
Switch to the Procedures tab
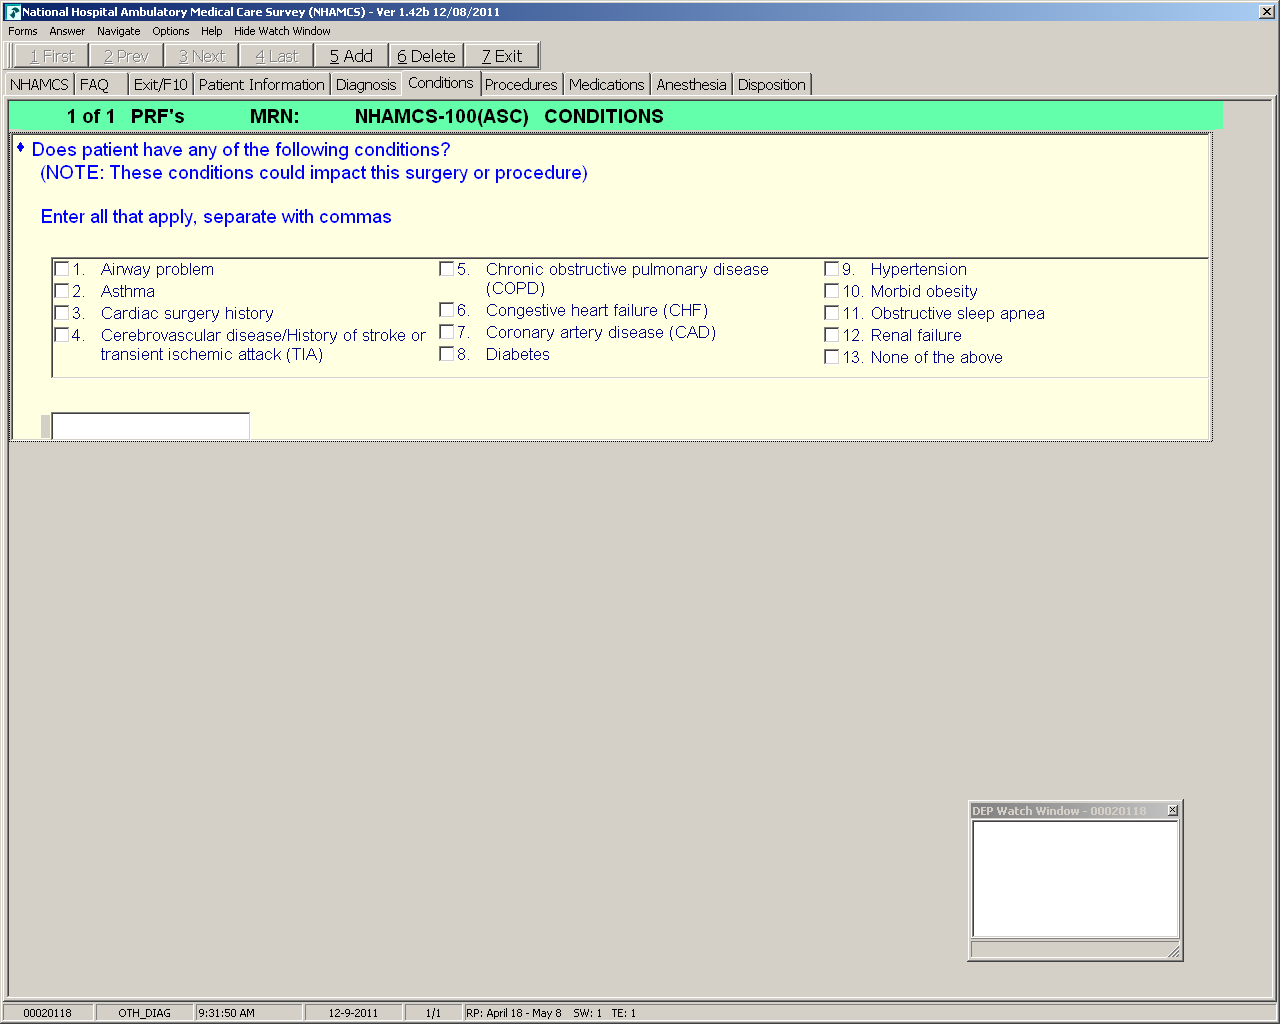521,85
